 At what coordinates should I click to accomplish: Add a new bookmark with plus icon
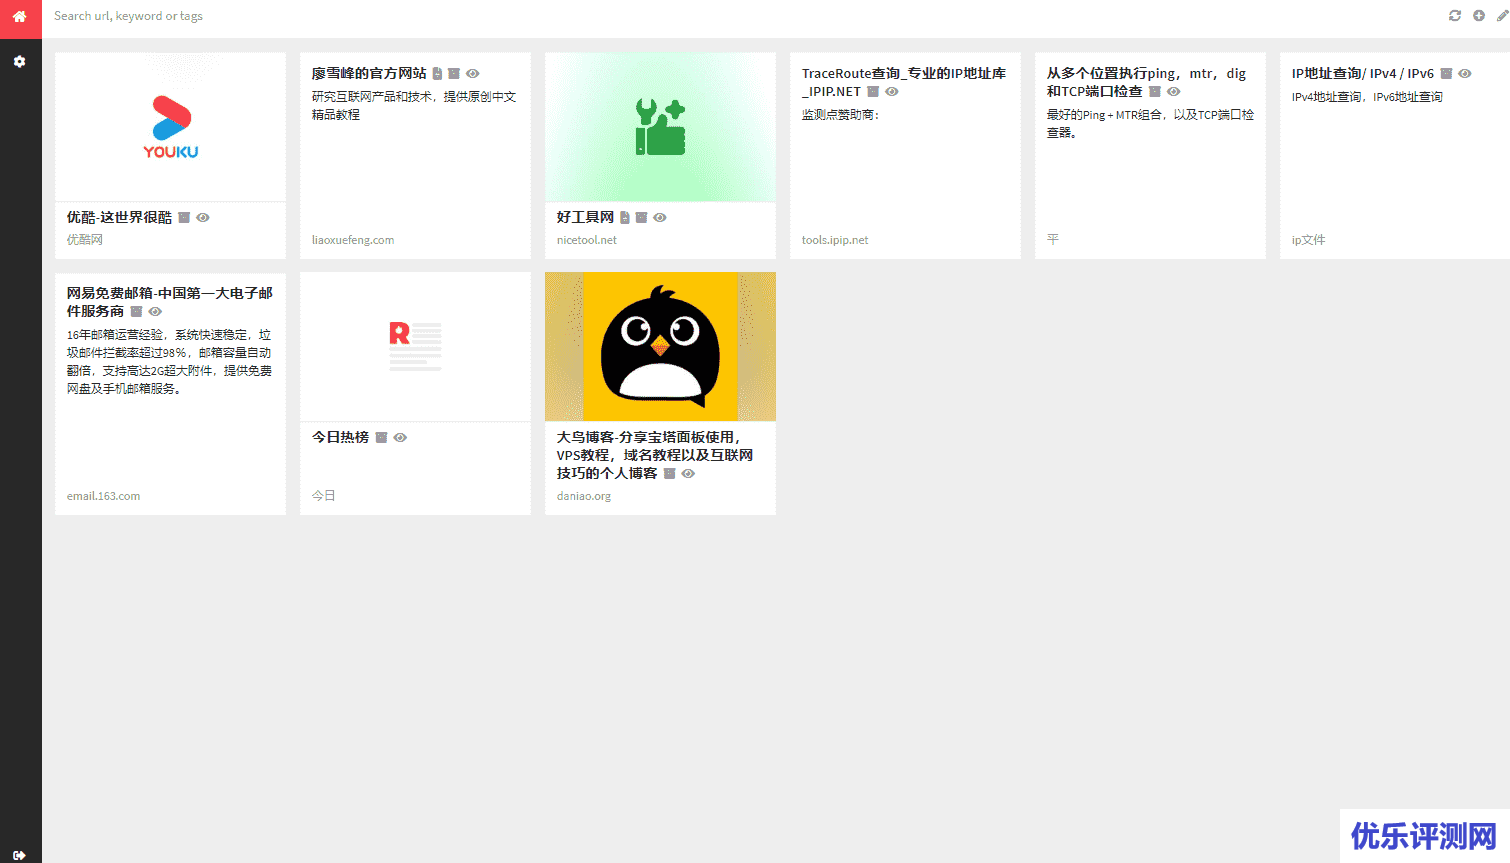click(x=1478, y=15)
